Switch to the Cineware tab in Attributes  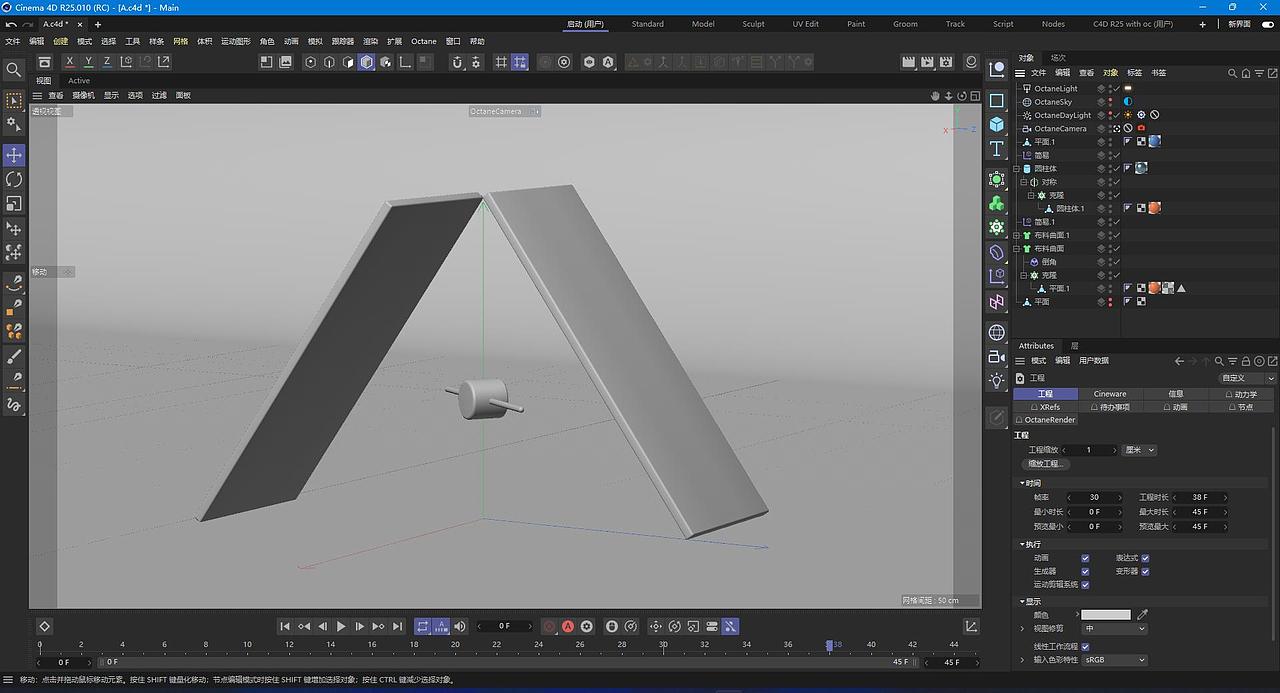tap(1110, 394)
